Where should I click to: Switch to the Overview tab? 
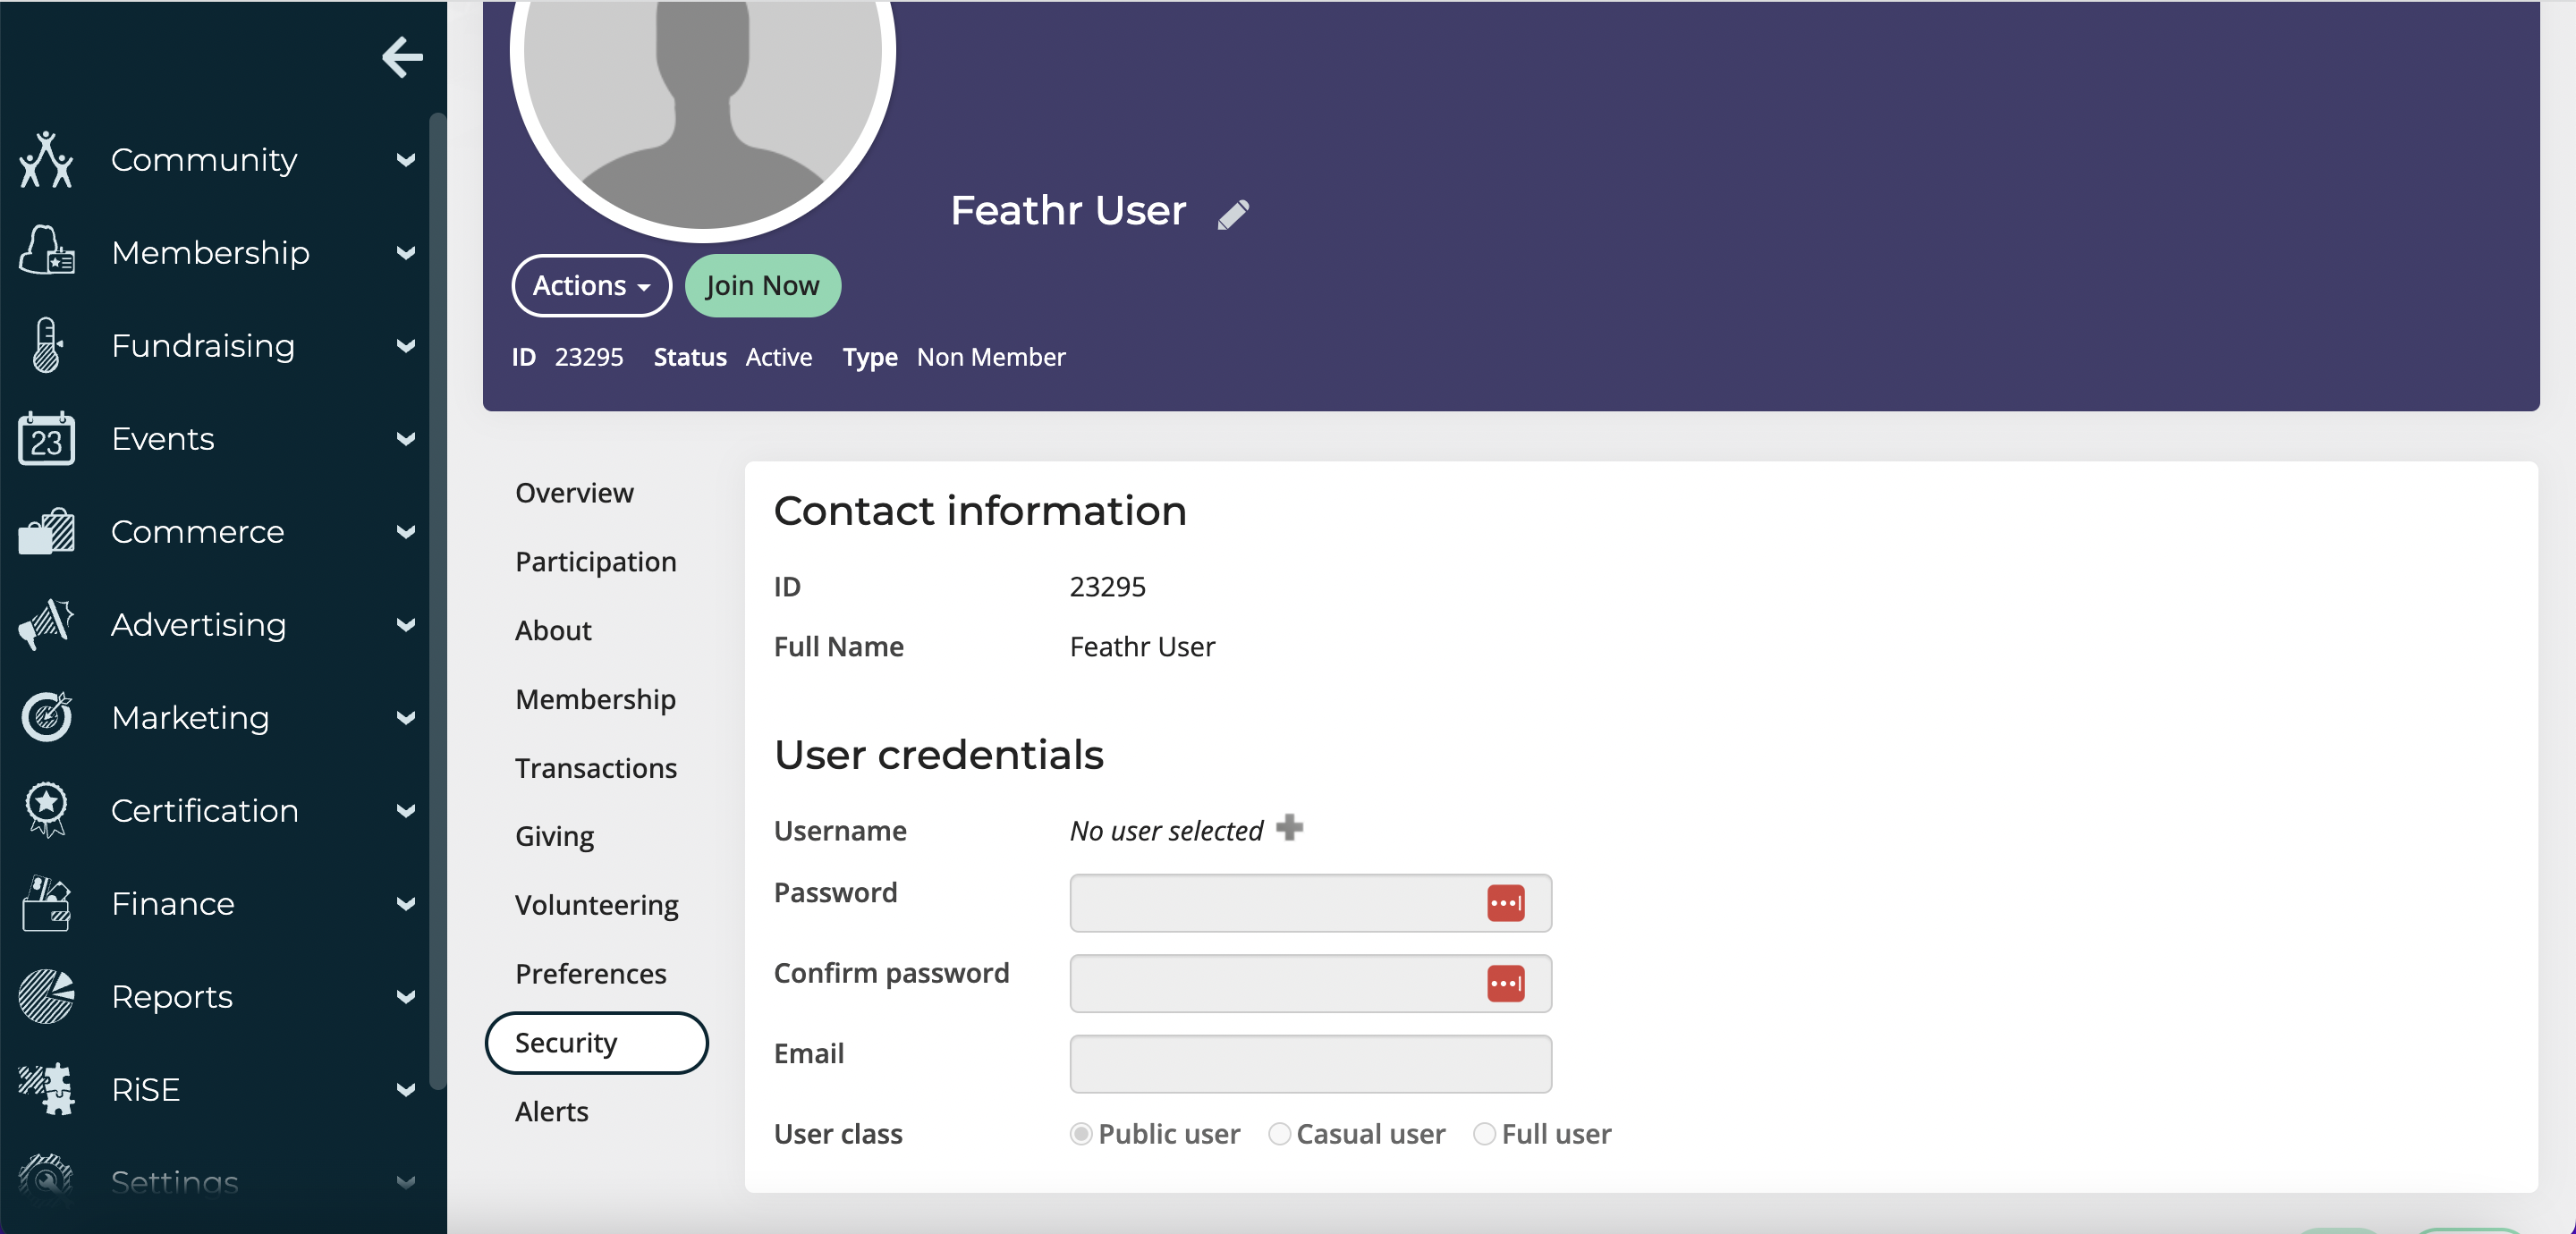[574, 493]
